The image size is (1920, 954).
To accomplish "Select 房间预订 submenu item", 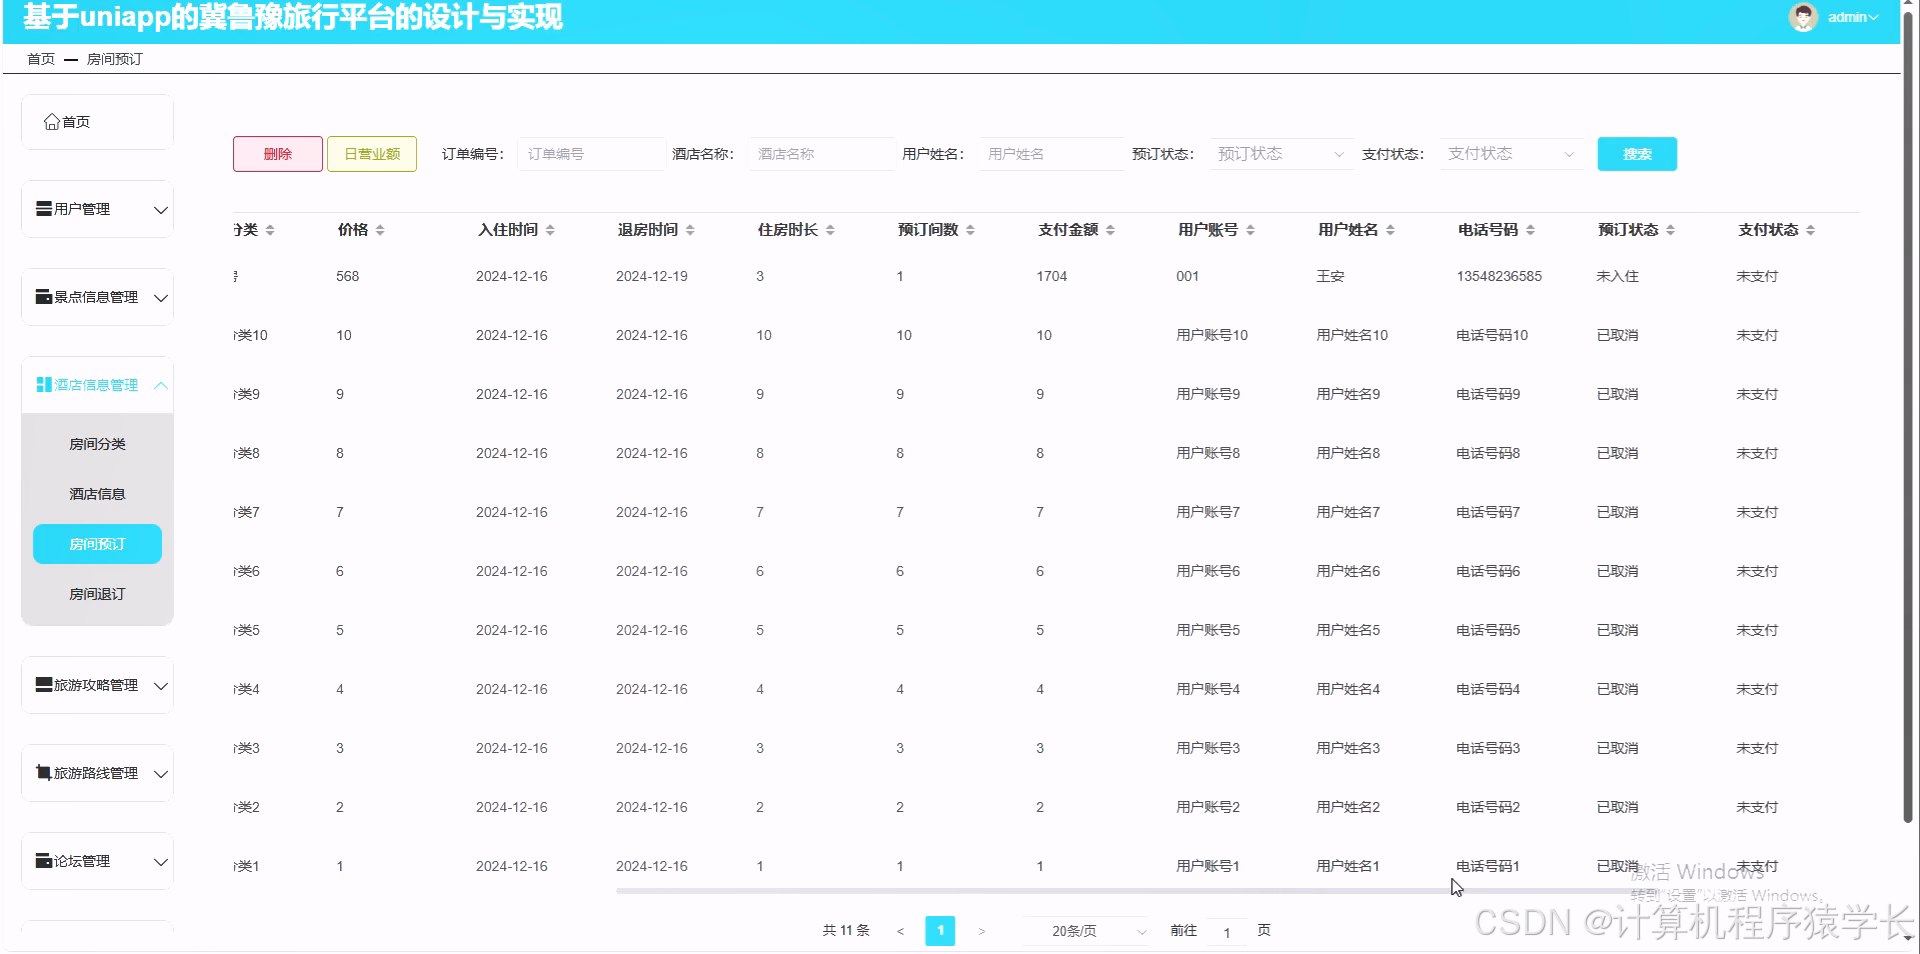I will tap(97, 544).
